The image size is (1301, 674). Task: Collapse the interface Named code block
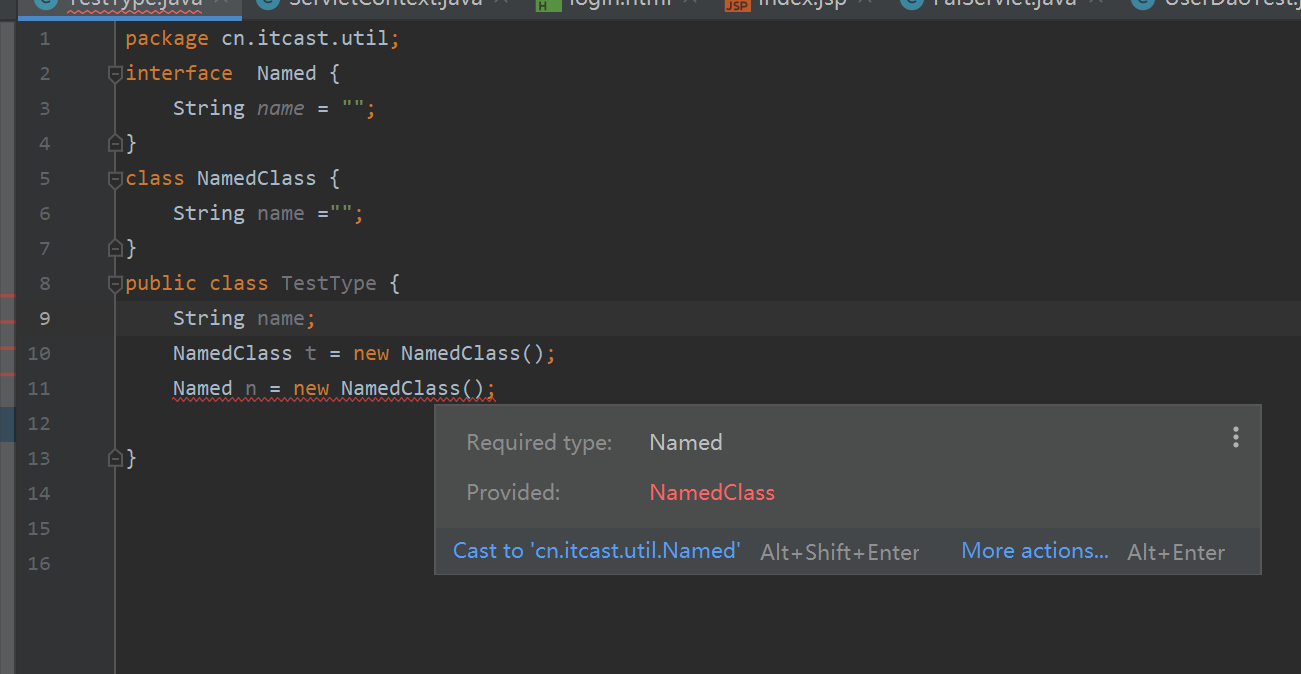115,74
